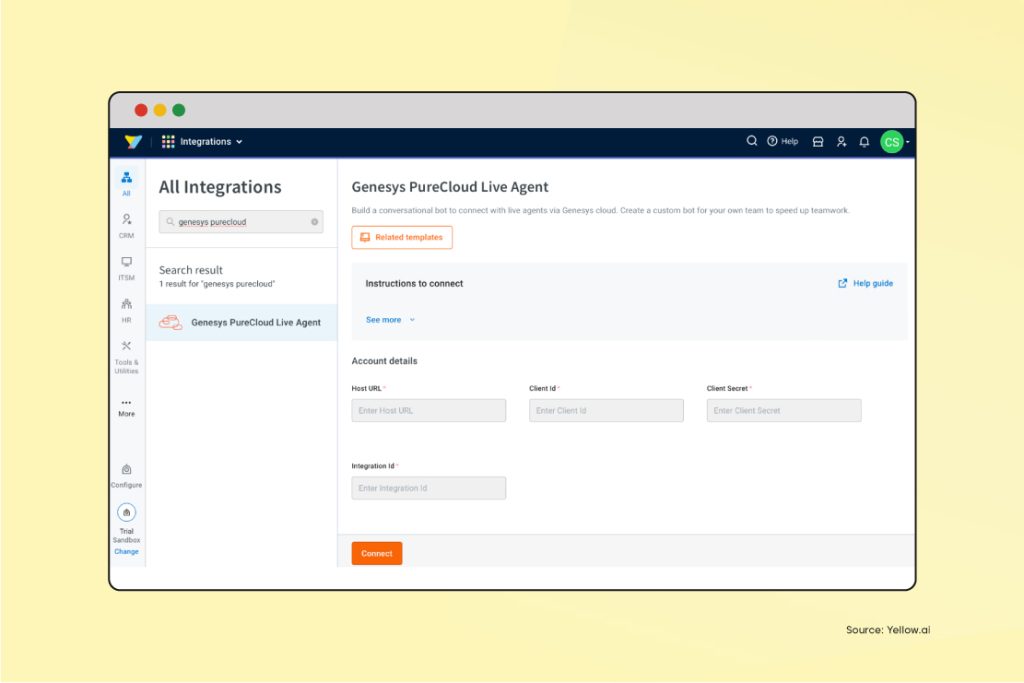This screenshot has width=1024, height=683.
Task: Select Genesys PureCloud Live Agent result
Action: tap(242, 323)
